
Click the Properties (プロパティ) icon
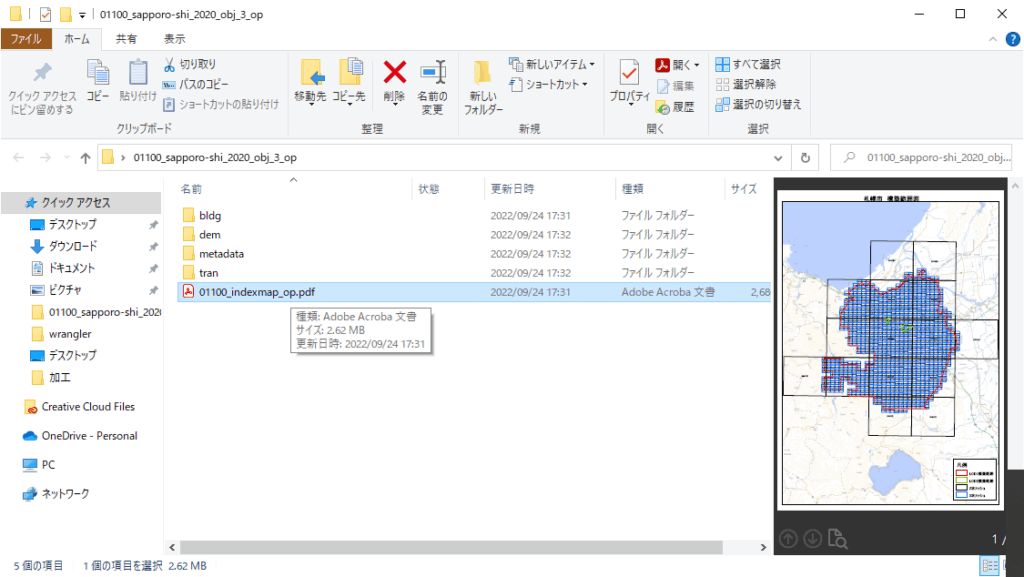[x=629, y=73]
